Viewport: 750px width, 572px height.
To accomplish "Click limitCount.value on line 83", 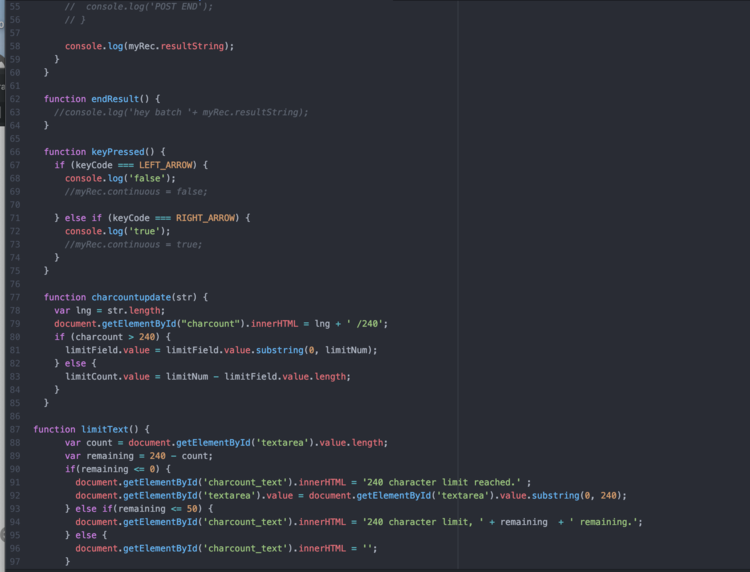I will [107, 376].
